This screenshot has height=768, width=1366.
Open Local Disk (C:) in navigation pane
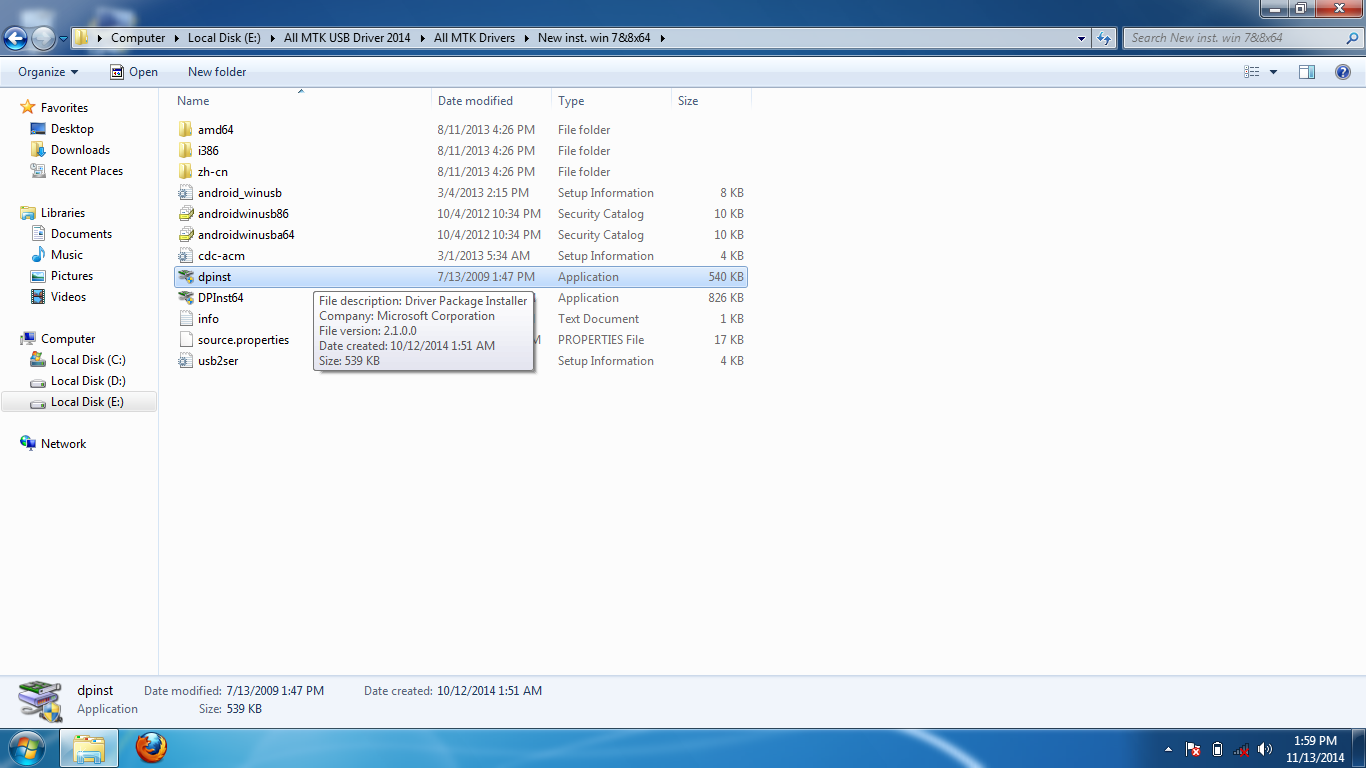pyautogui.click(x=88, y=360)
